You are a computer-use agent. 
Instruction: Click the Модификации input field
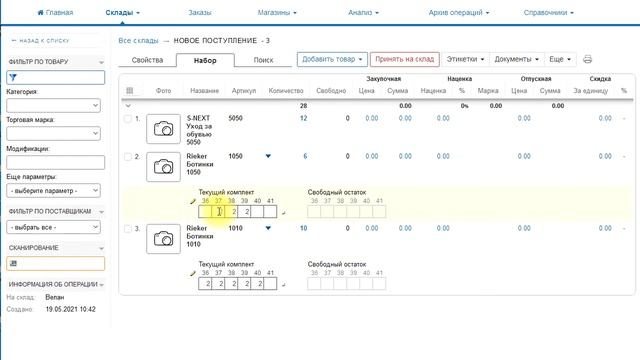(56, 162)
